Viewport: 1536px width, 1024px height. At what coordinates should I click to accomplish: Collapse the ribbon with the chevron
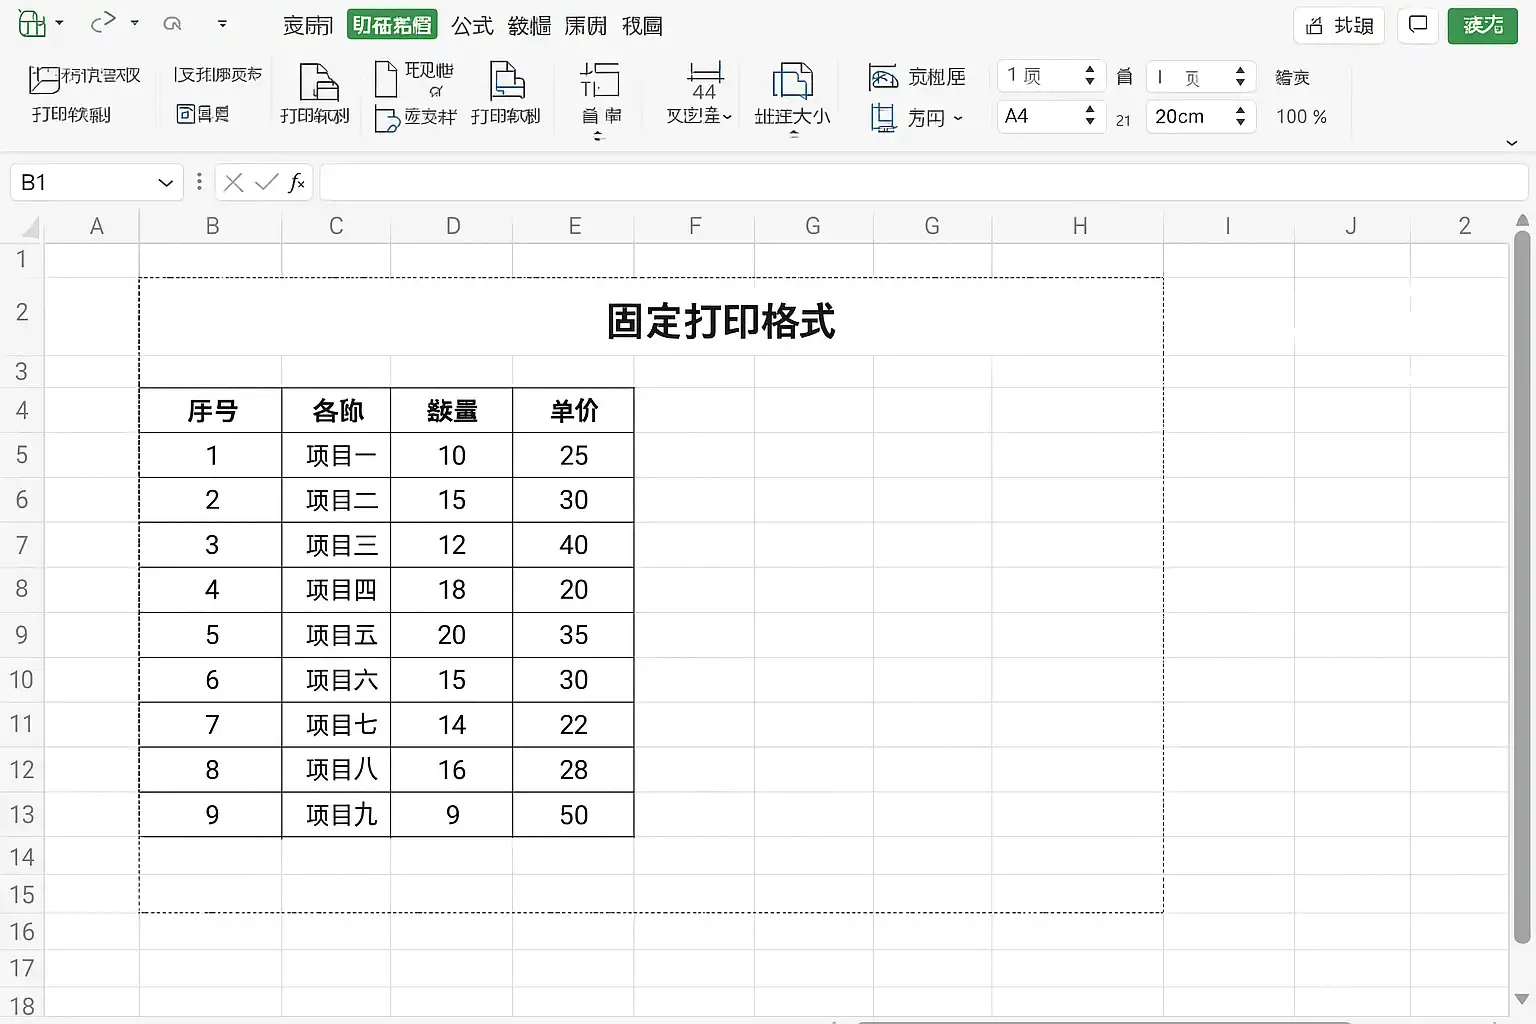click(x=1512, y=143)
